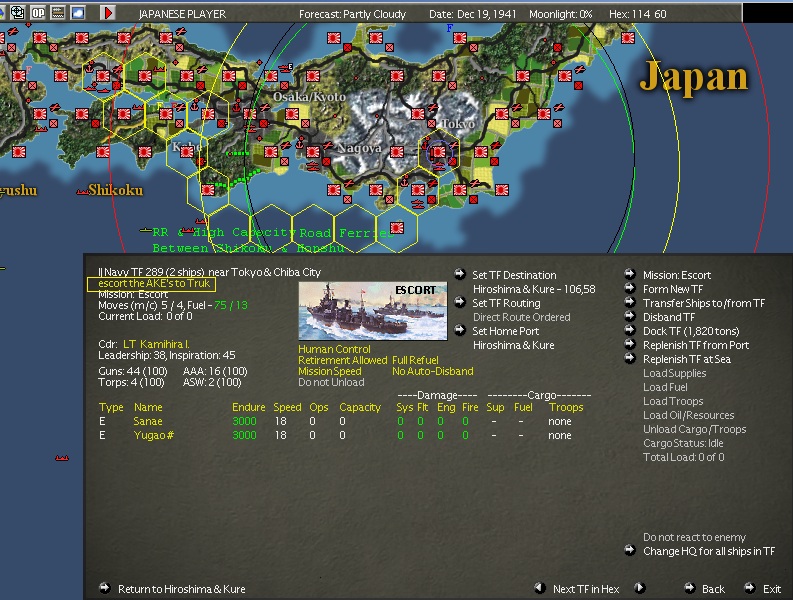Toggle Retirement Allowed setting

342,360
